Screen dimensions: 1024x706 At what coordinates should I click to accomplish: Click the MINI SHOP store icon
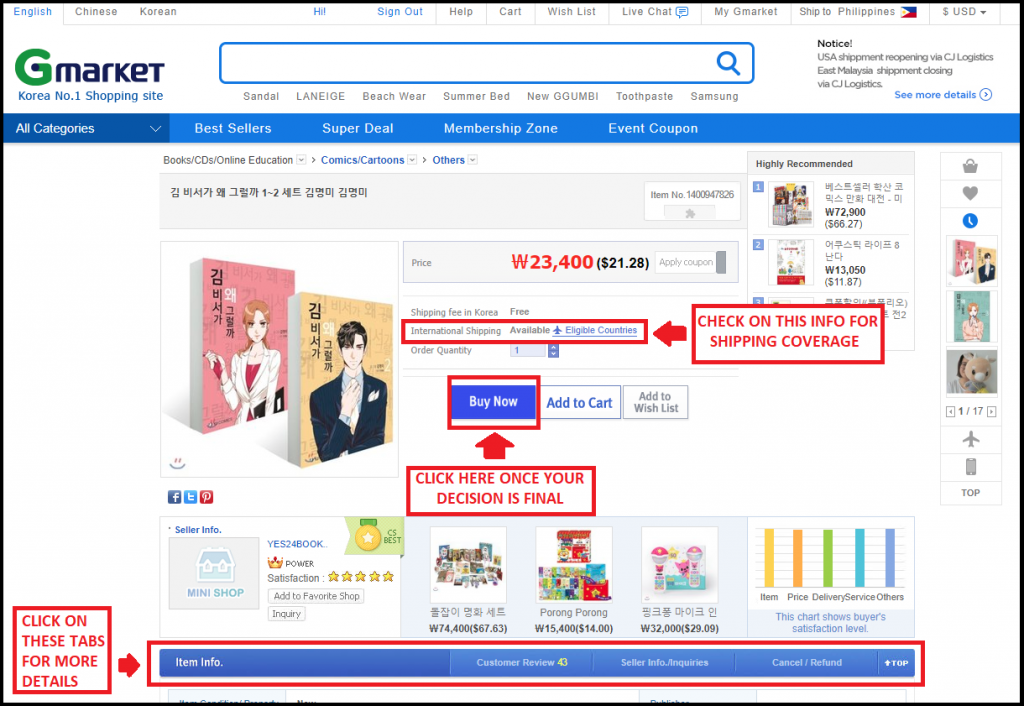tap(216, 573)
